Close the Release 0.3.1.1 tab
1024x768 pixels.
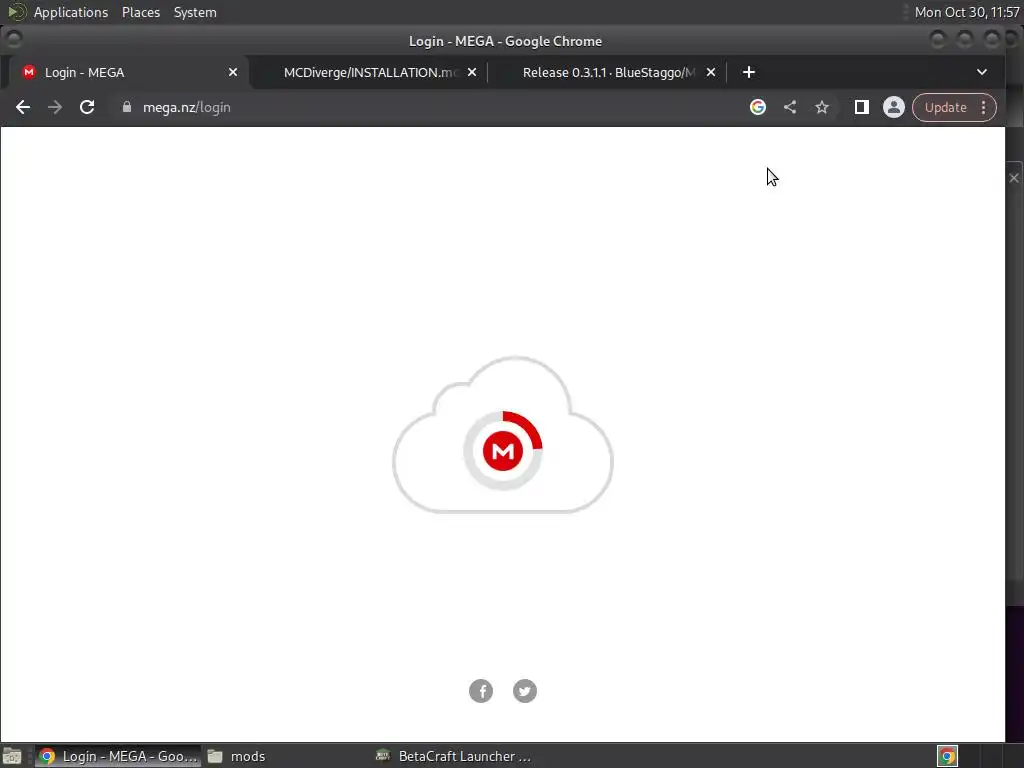711,72
